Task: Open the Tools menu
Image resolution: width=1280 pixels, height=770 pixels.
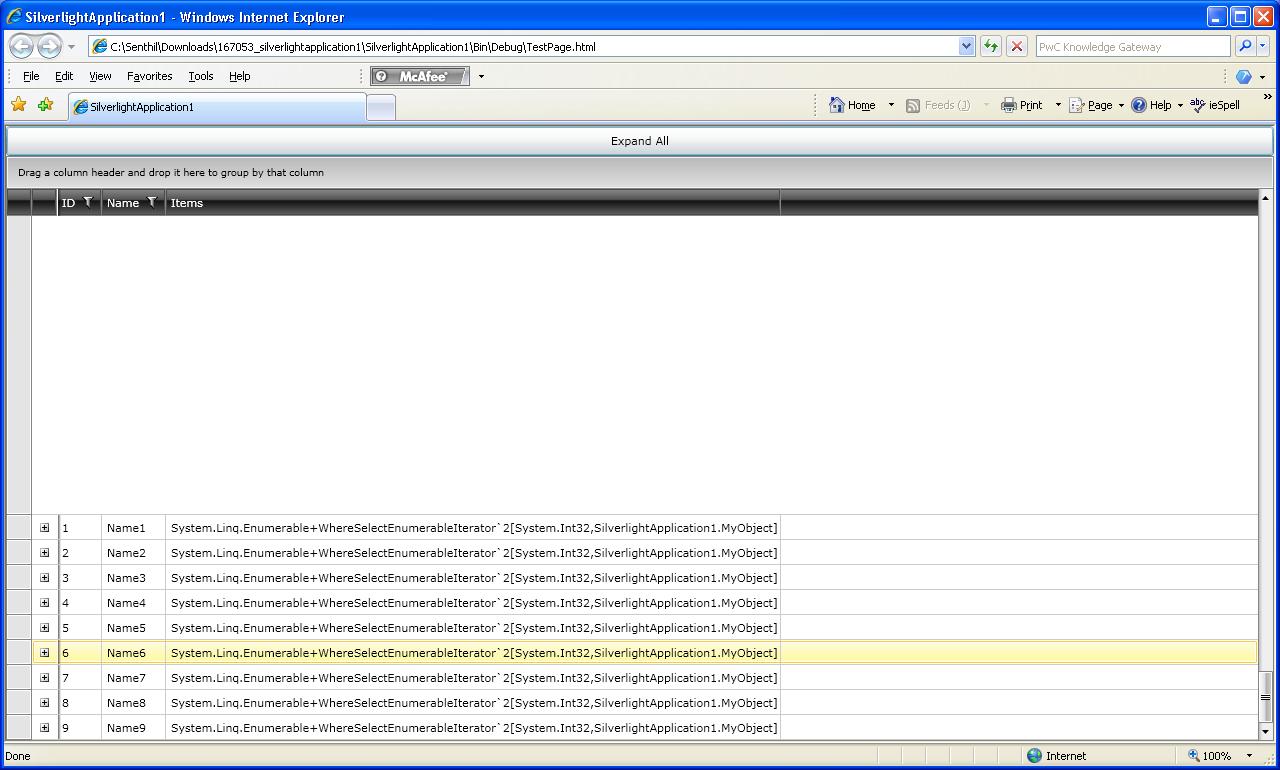Action: click(200, 76)
